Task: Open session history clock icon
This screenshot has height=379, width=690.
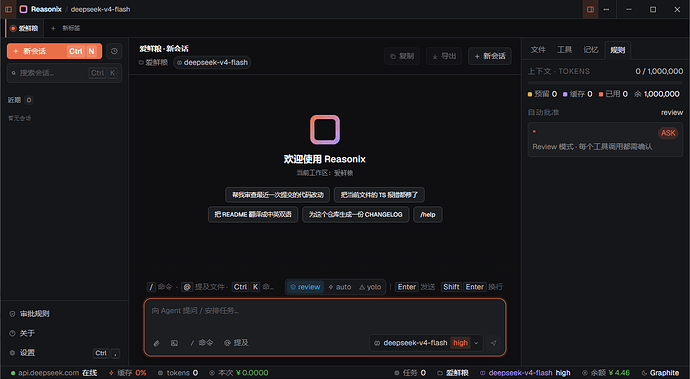Action: click(x=114, y=51)
